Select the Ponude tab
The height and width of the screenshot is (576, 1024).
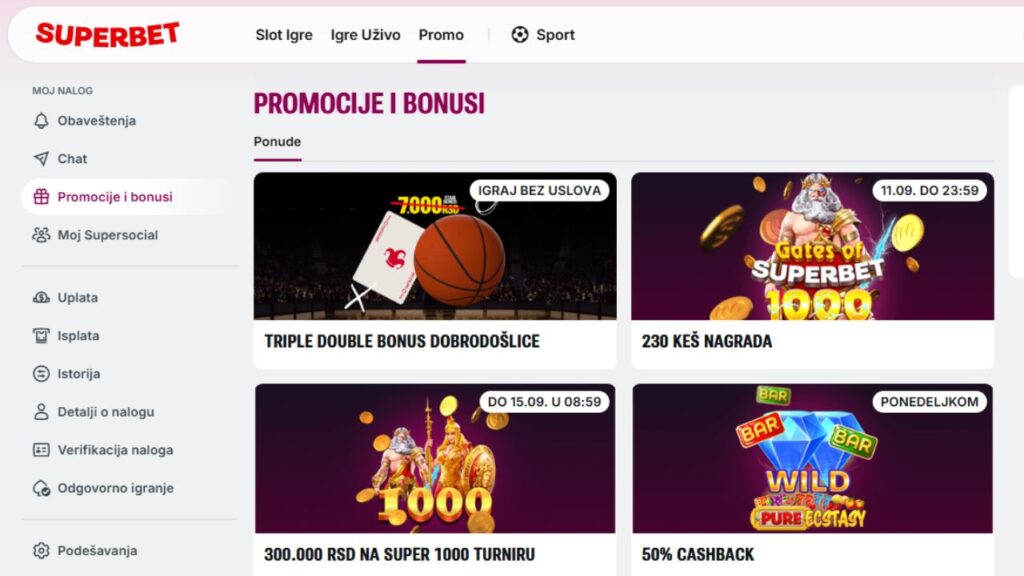pos(278,142)
